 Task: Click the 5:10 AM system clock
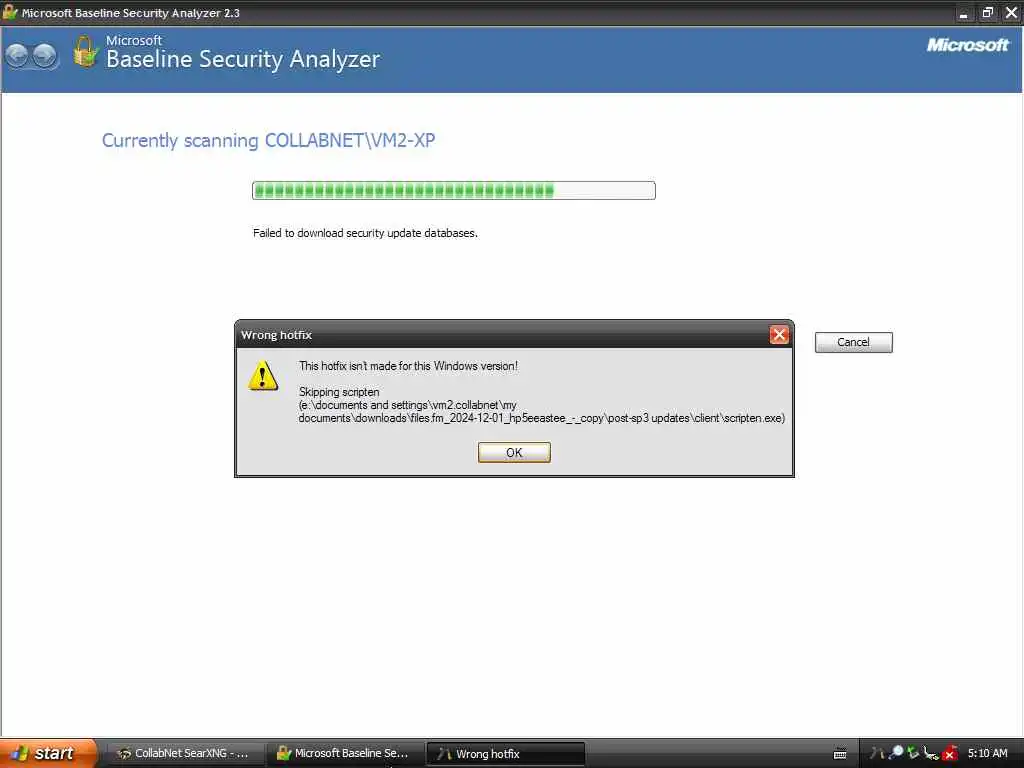[987, 754]
